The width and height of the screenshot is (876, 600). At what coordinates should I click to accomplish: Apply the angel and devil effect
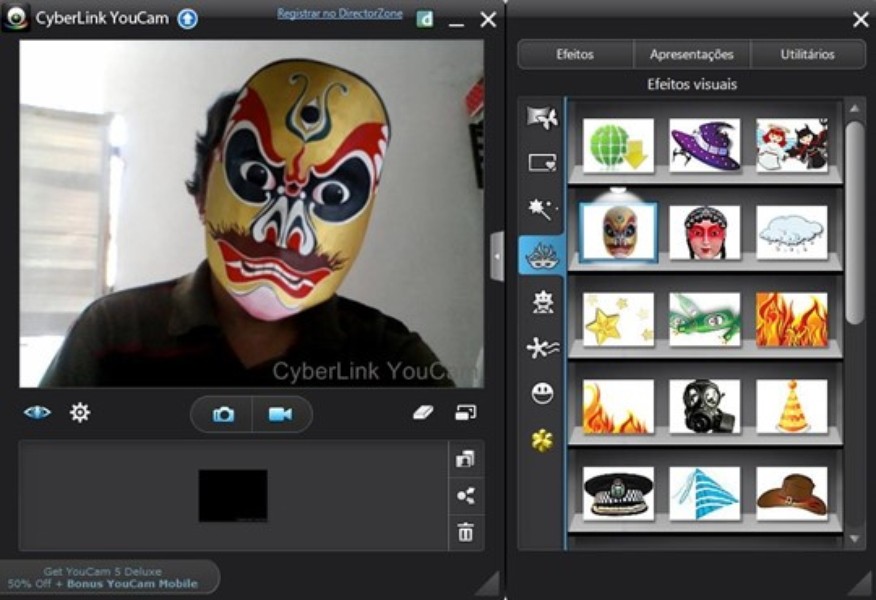click(x=792, y=145)
